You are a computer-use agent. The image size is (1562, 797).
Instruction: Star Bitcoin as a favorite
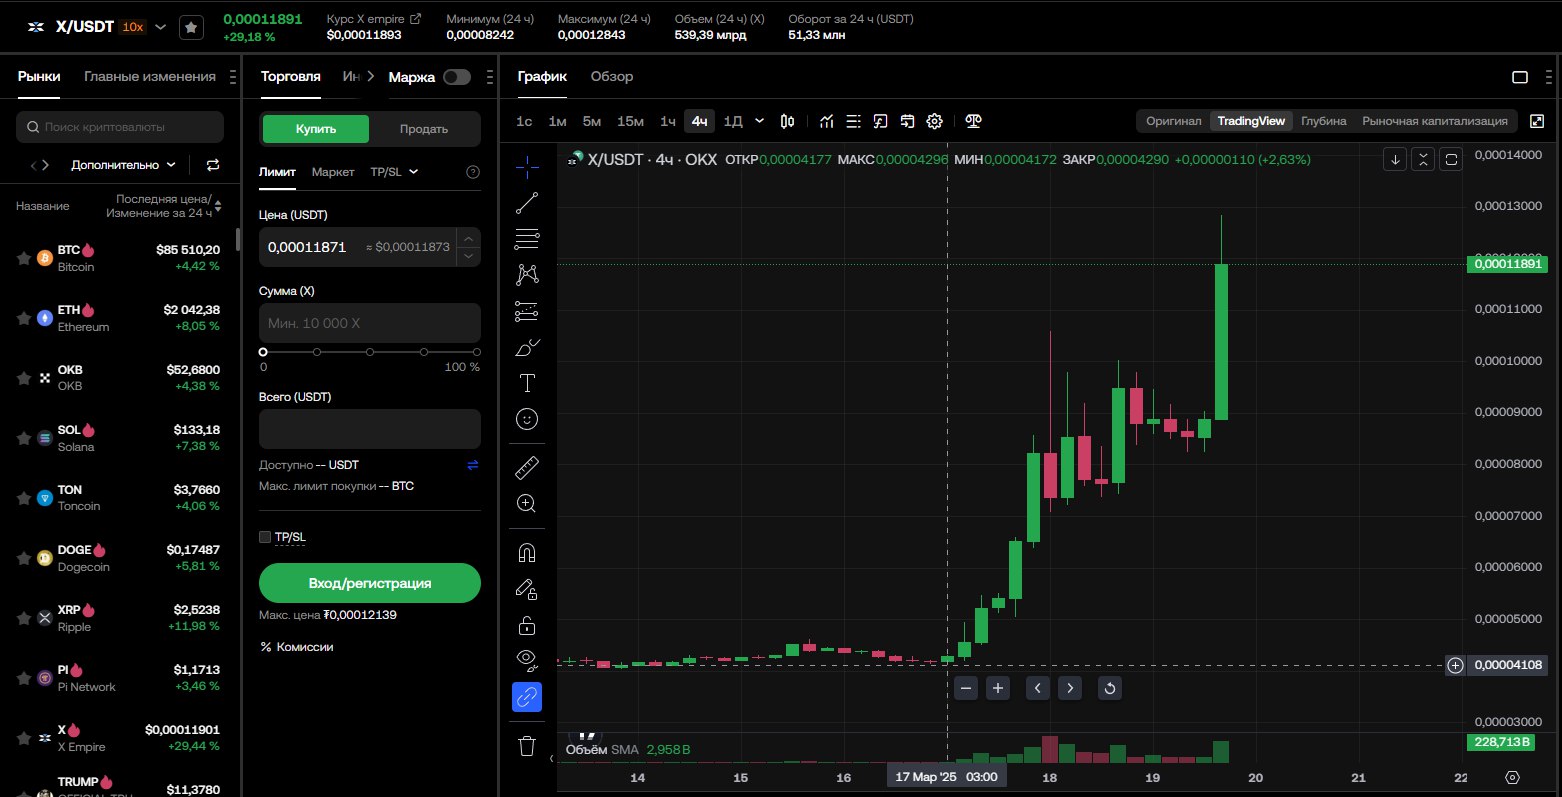24,258
